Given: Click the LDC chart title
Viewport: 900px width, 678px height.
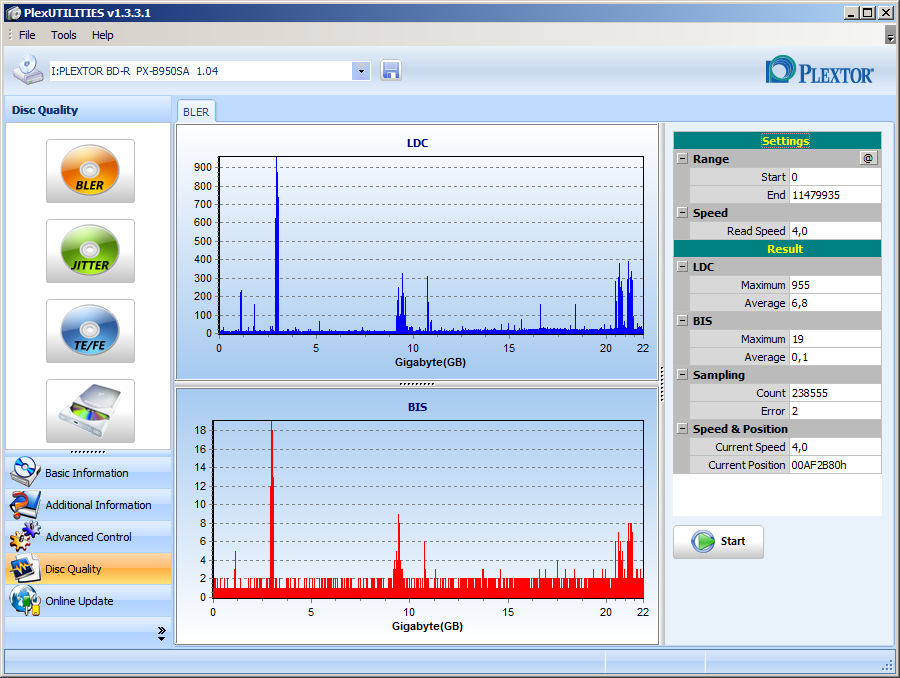Looking at the screenshot, I should click(417, 143).
